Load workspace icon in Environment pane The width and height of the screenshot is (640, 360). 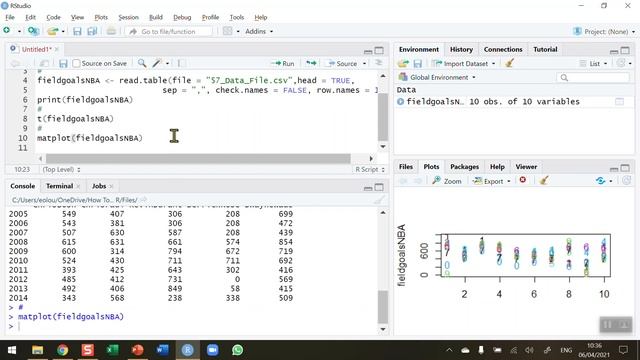[403, 64]
